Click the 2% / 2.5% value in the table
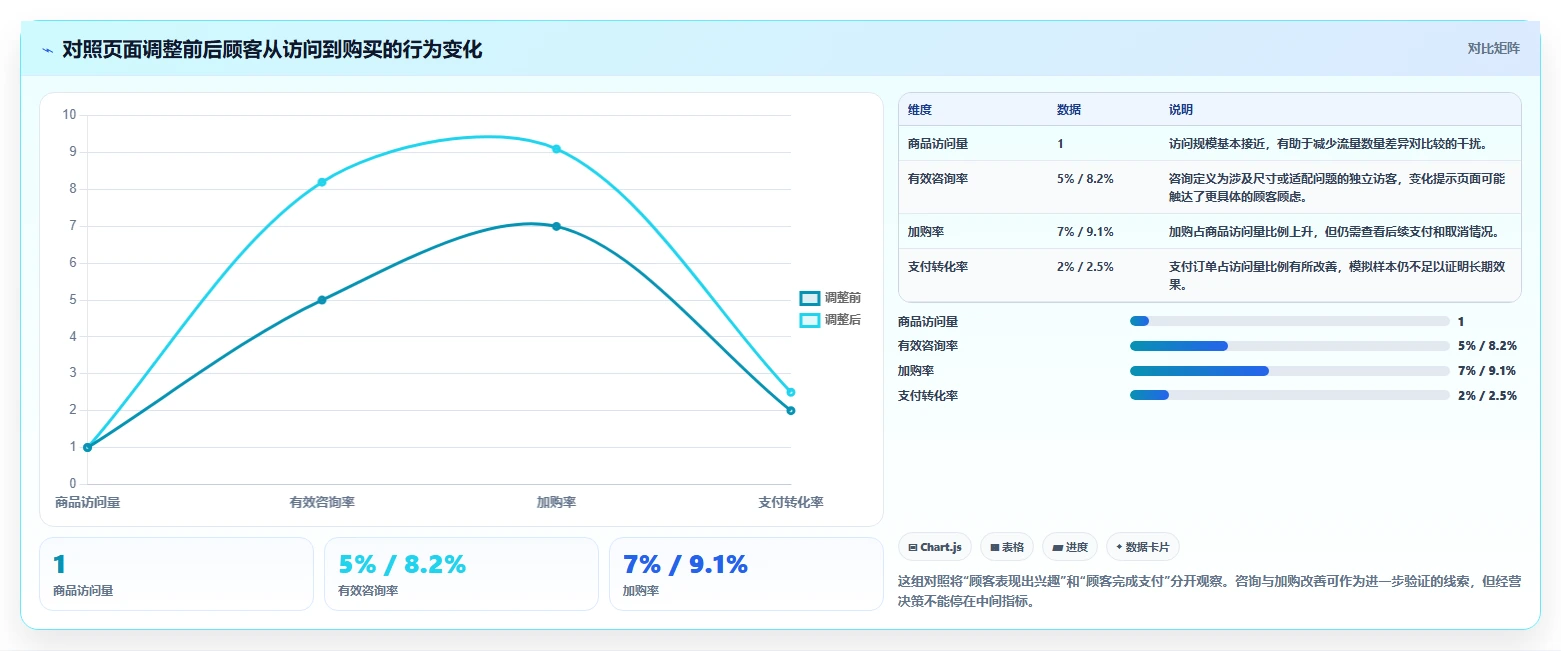The height and width of the screenshot is (651, 1561). (x=1085, y=267)
